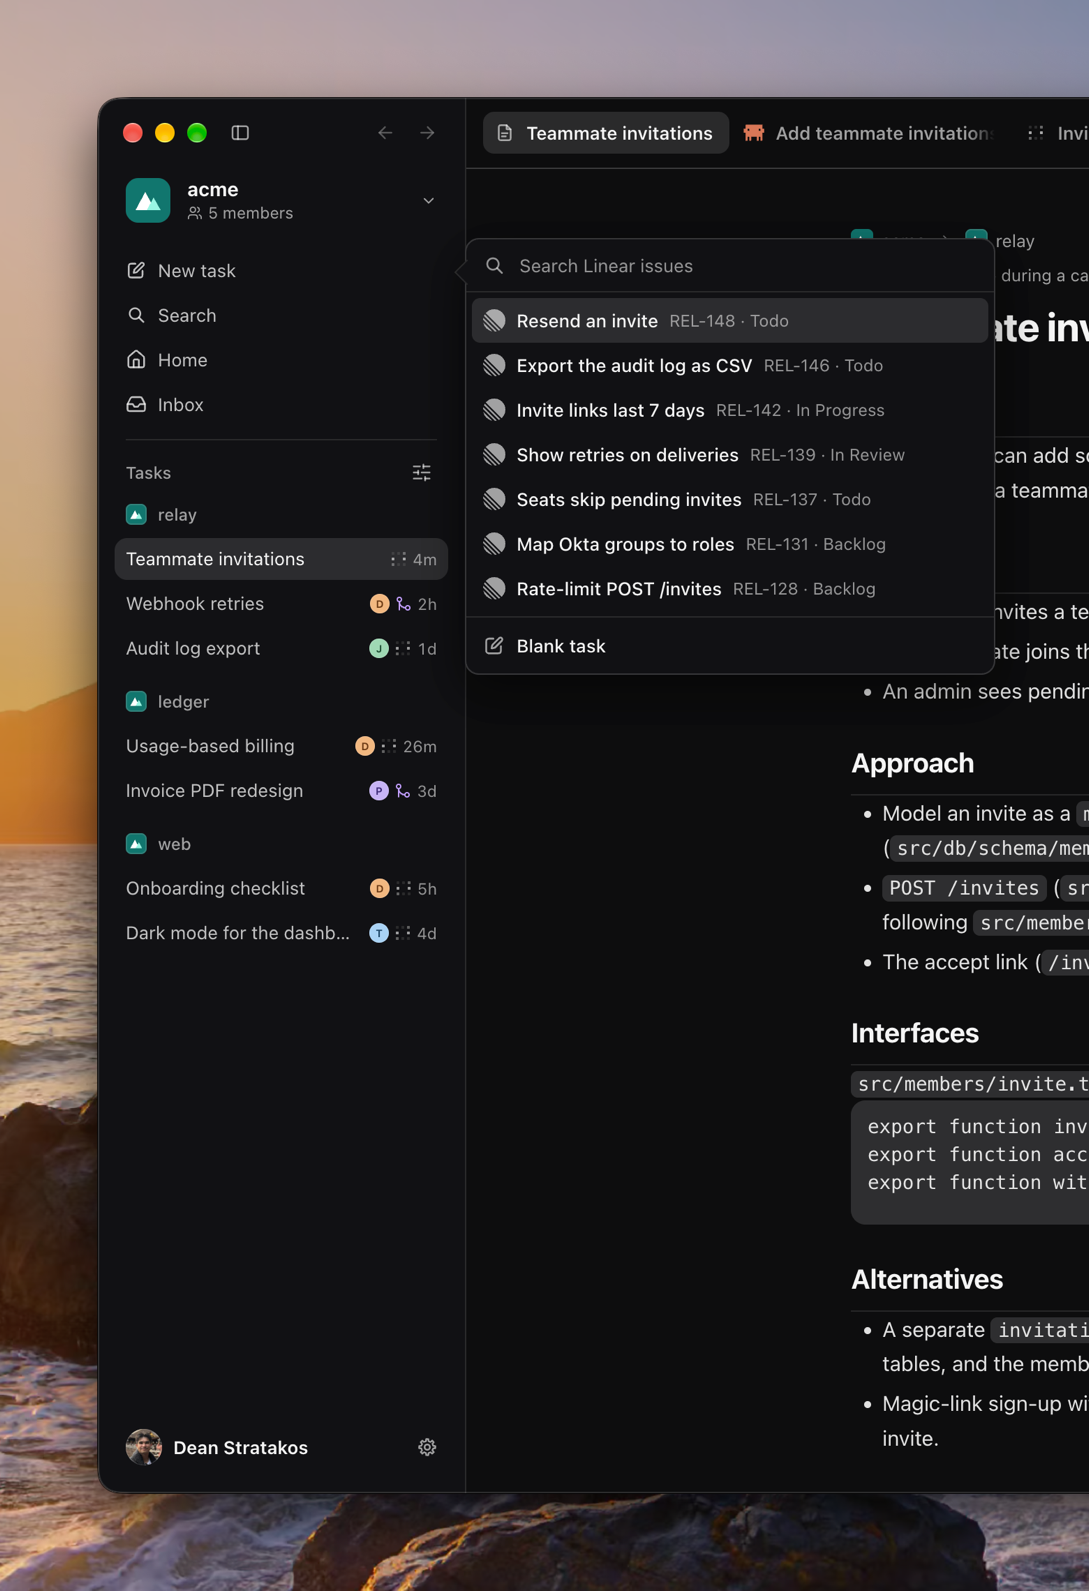Open the Dark mode for the dashboard task
The image size is (1089, 1591).
click(281, 933)
